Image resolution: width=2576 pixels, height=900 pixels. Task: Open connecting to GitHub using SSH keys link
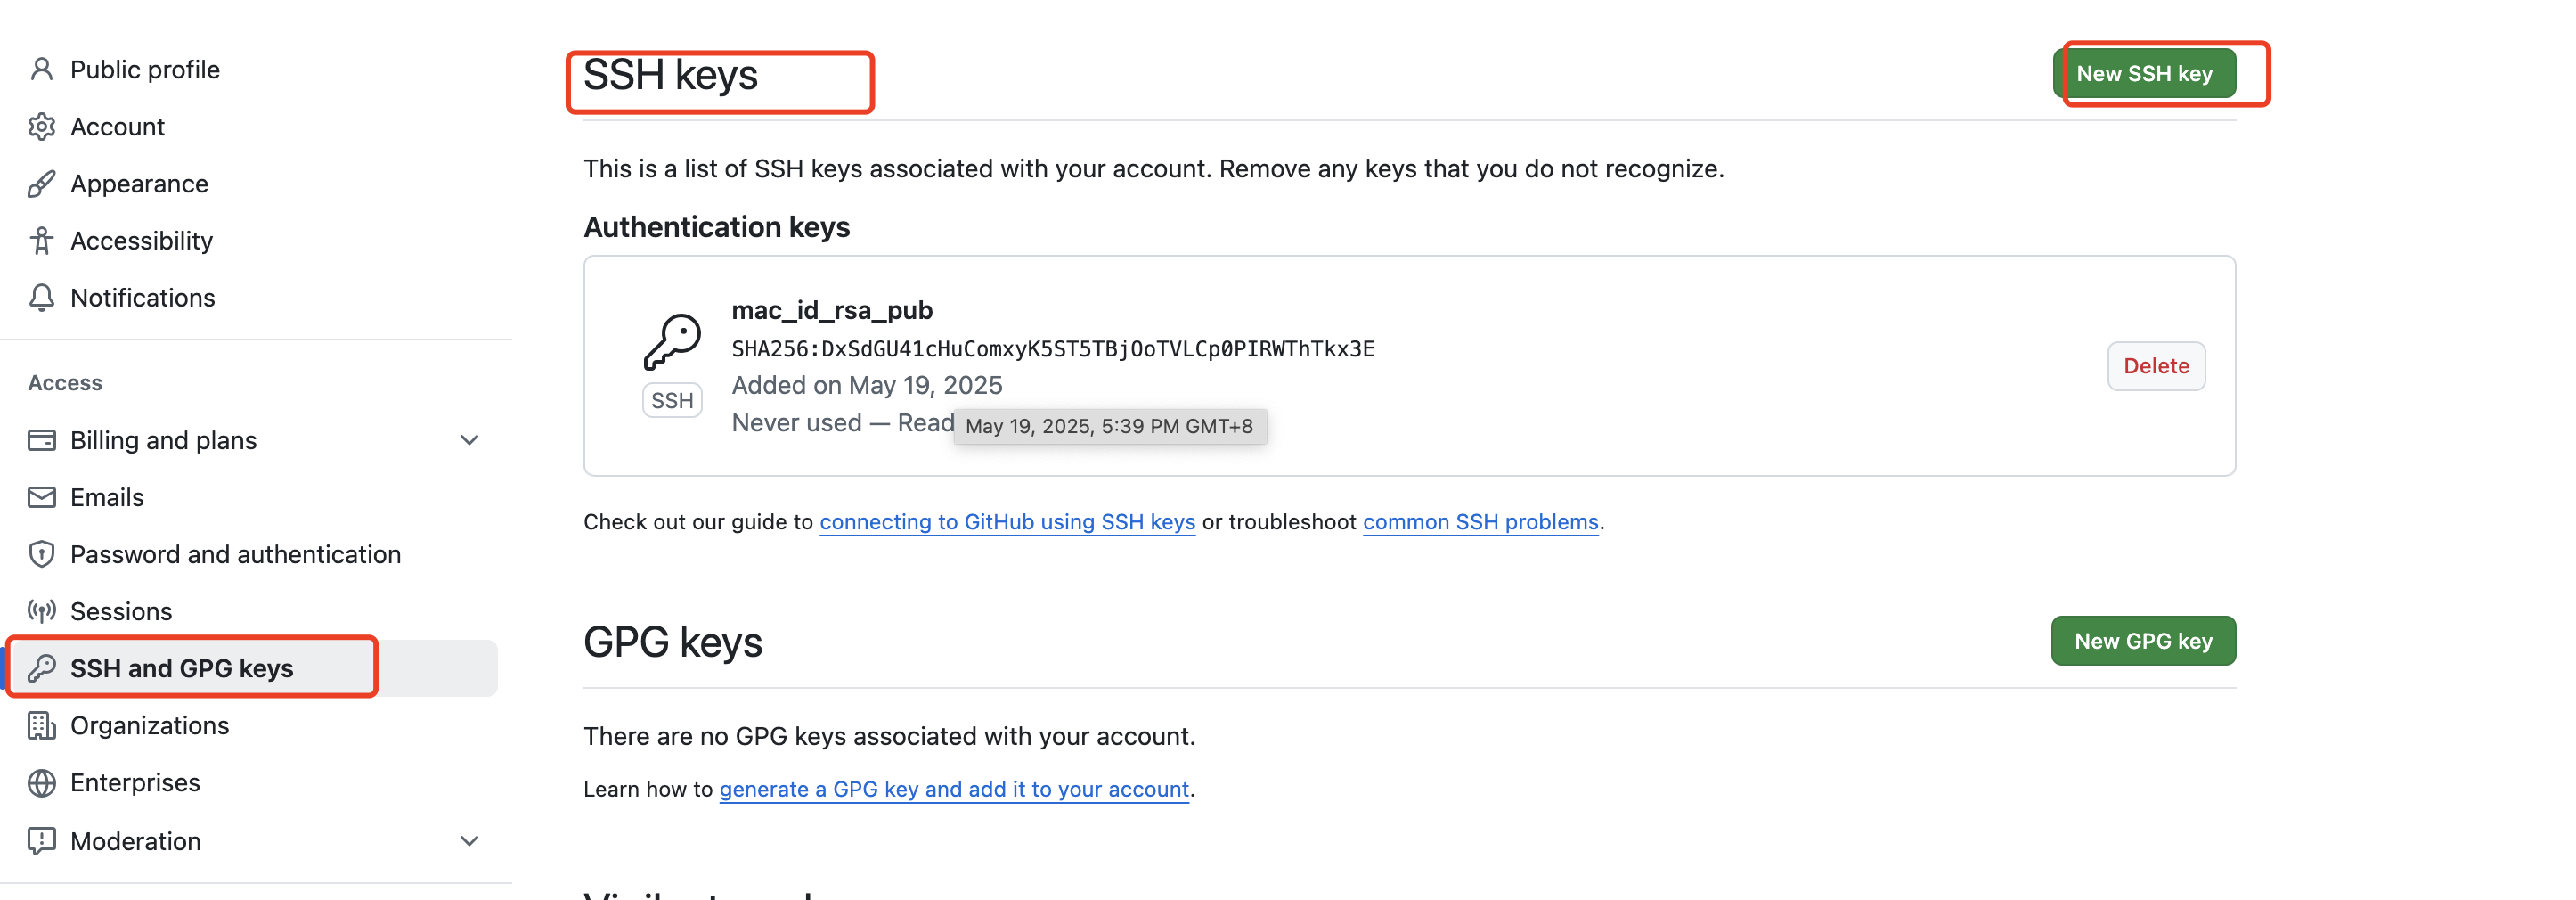point(1007,522)
